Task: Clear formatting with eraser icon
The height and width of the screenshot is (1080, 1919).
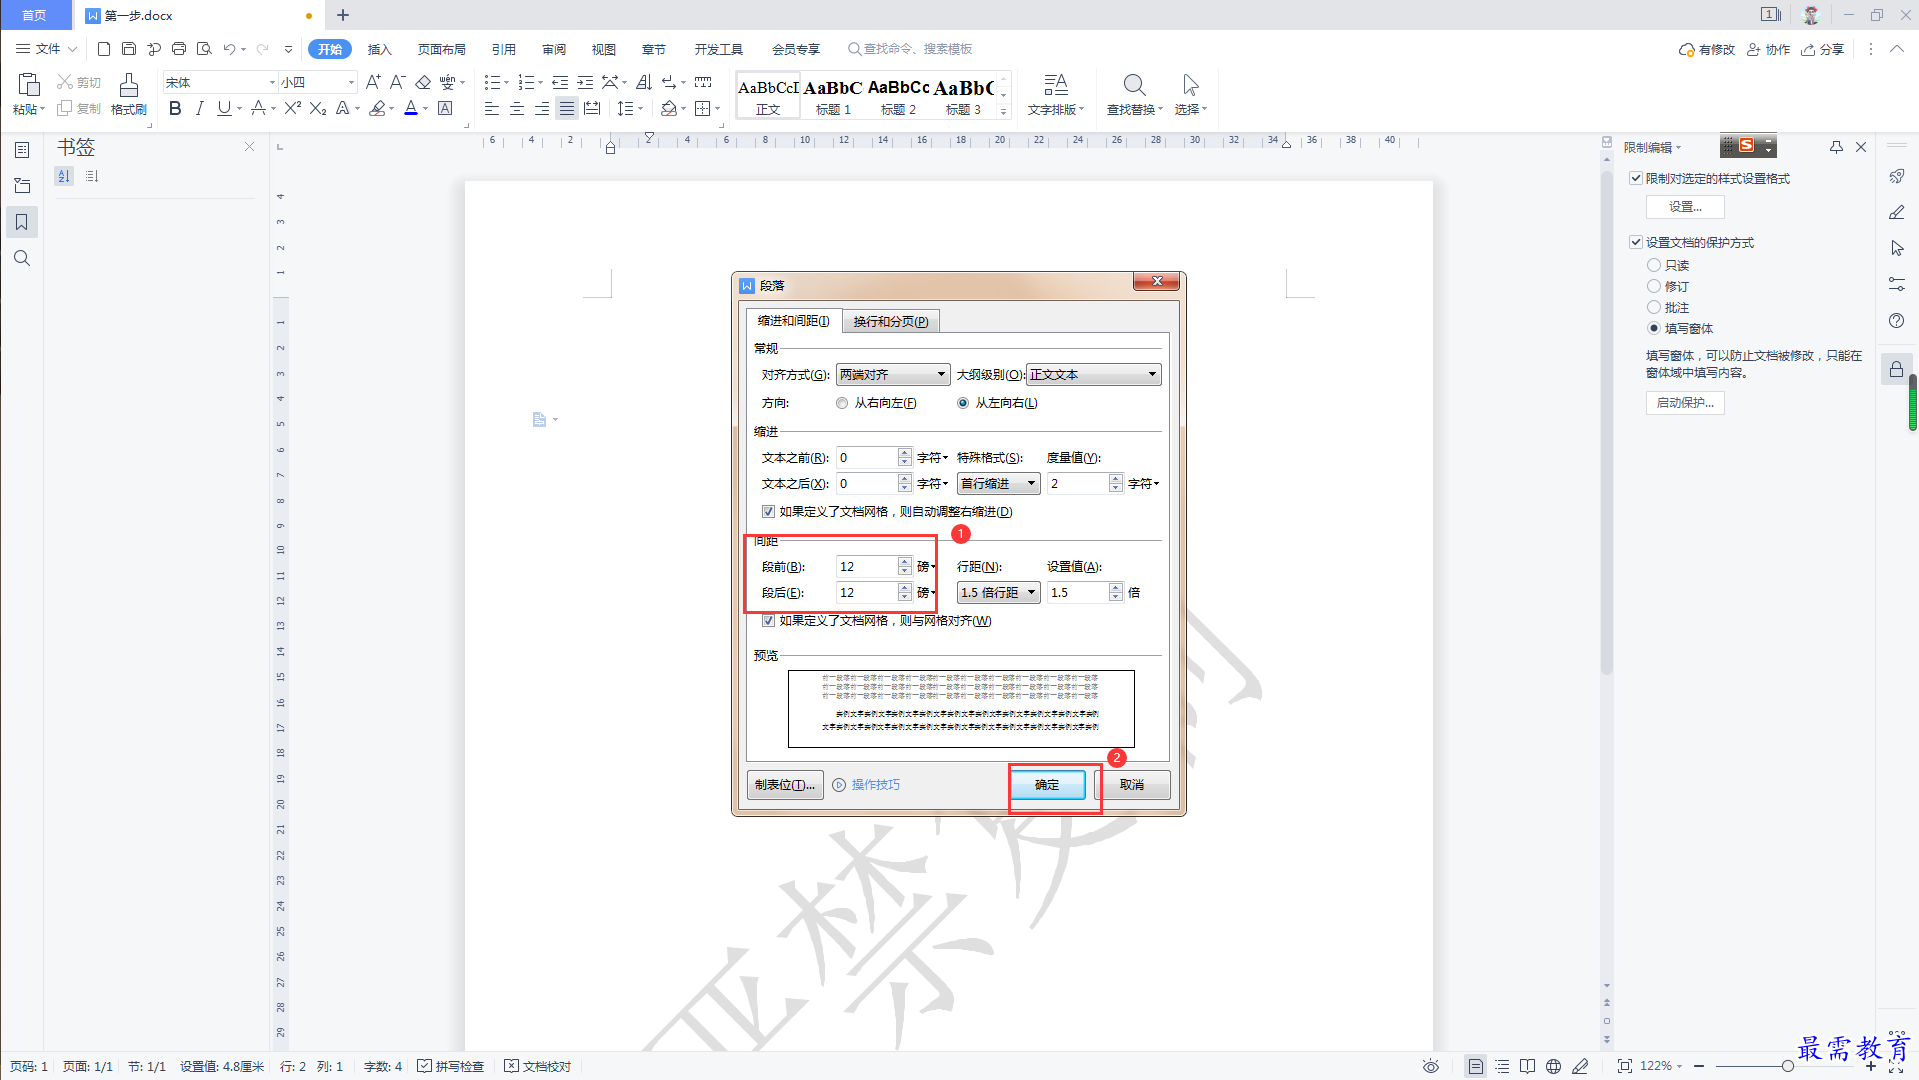Action: pyautogui.click(x=423, y=82)
